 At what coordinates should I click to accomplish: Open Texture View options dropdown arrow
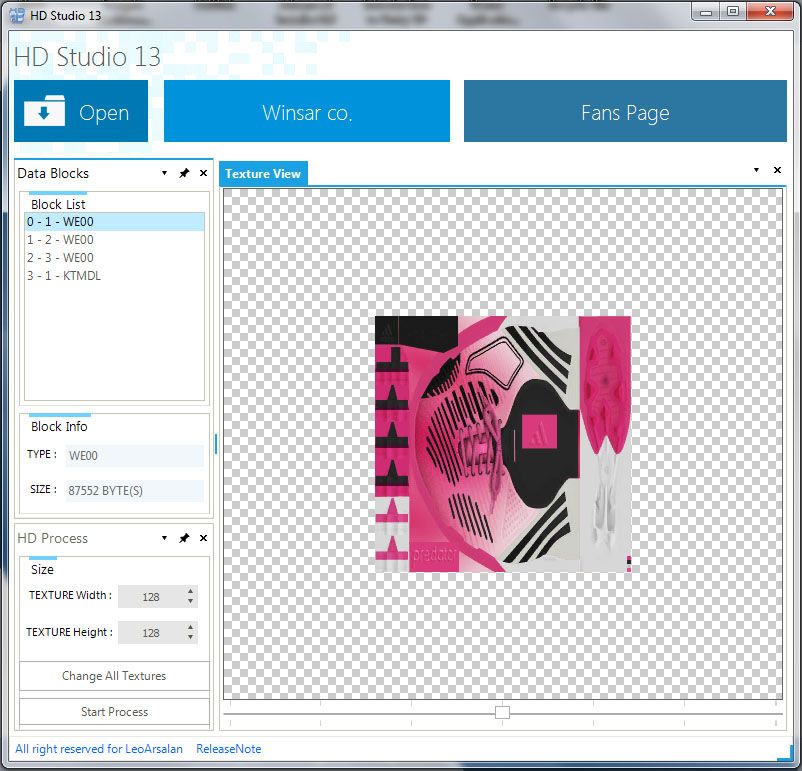[756, 171]
